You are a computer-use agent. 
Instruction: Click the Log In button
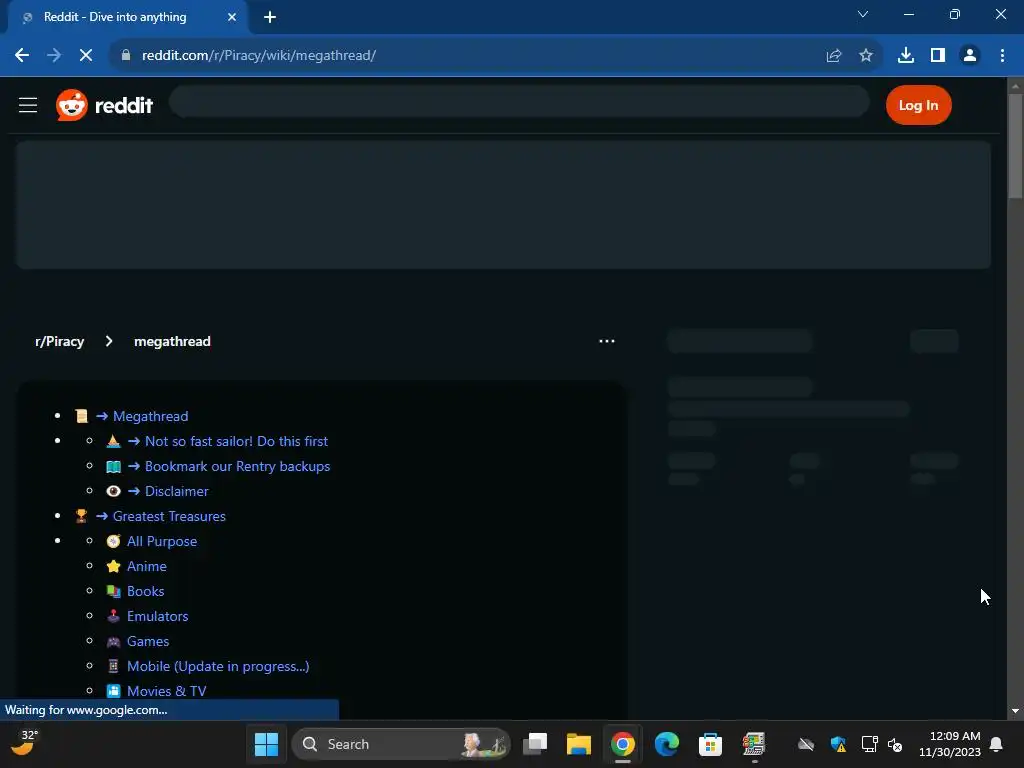pos(918,105)
